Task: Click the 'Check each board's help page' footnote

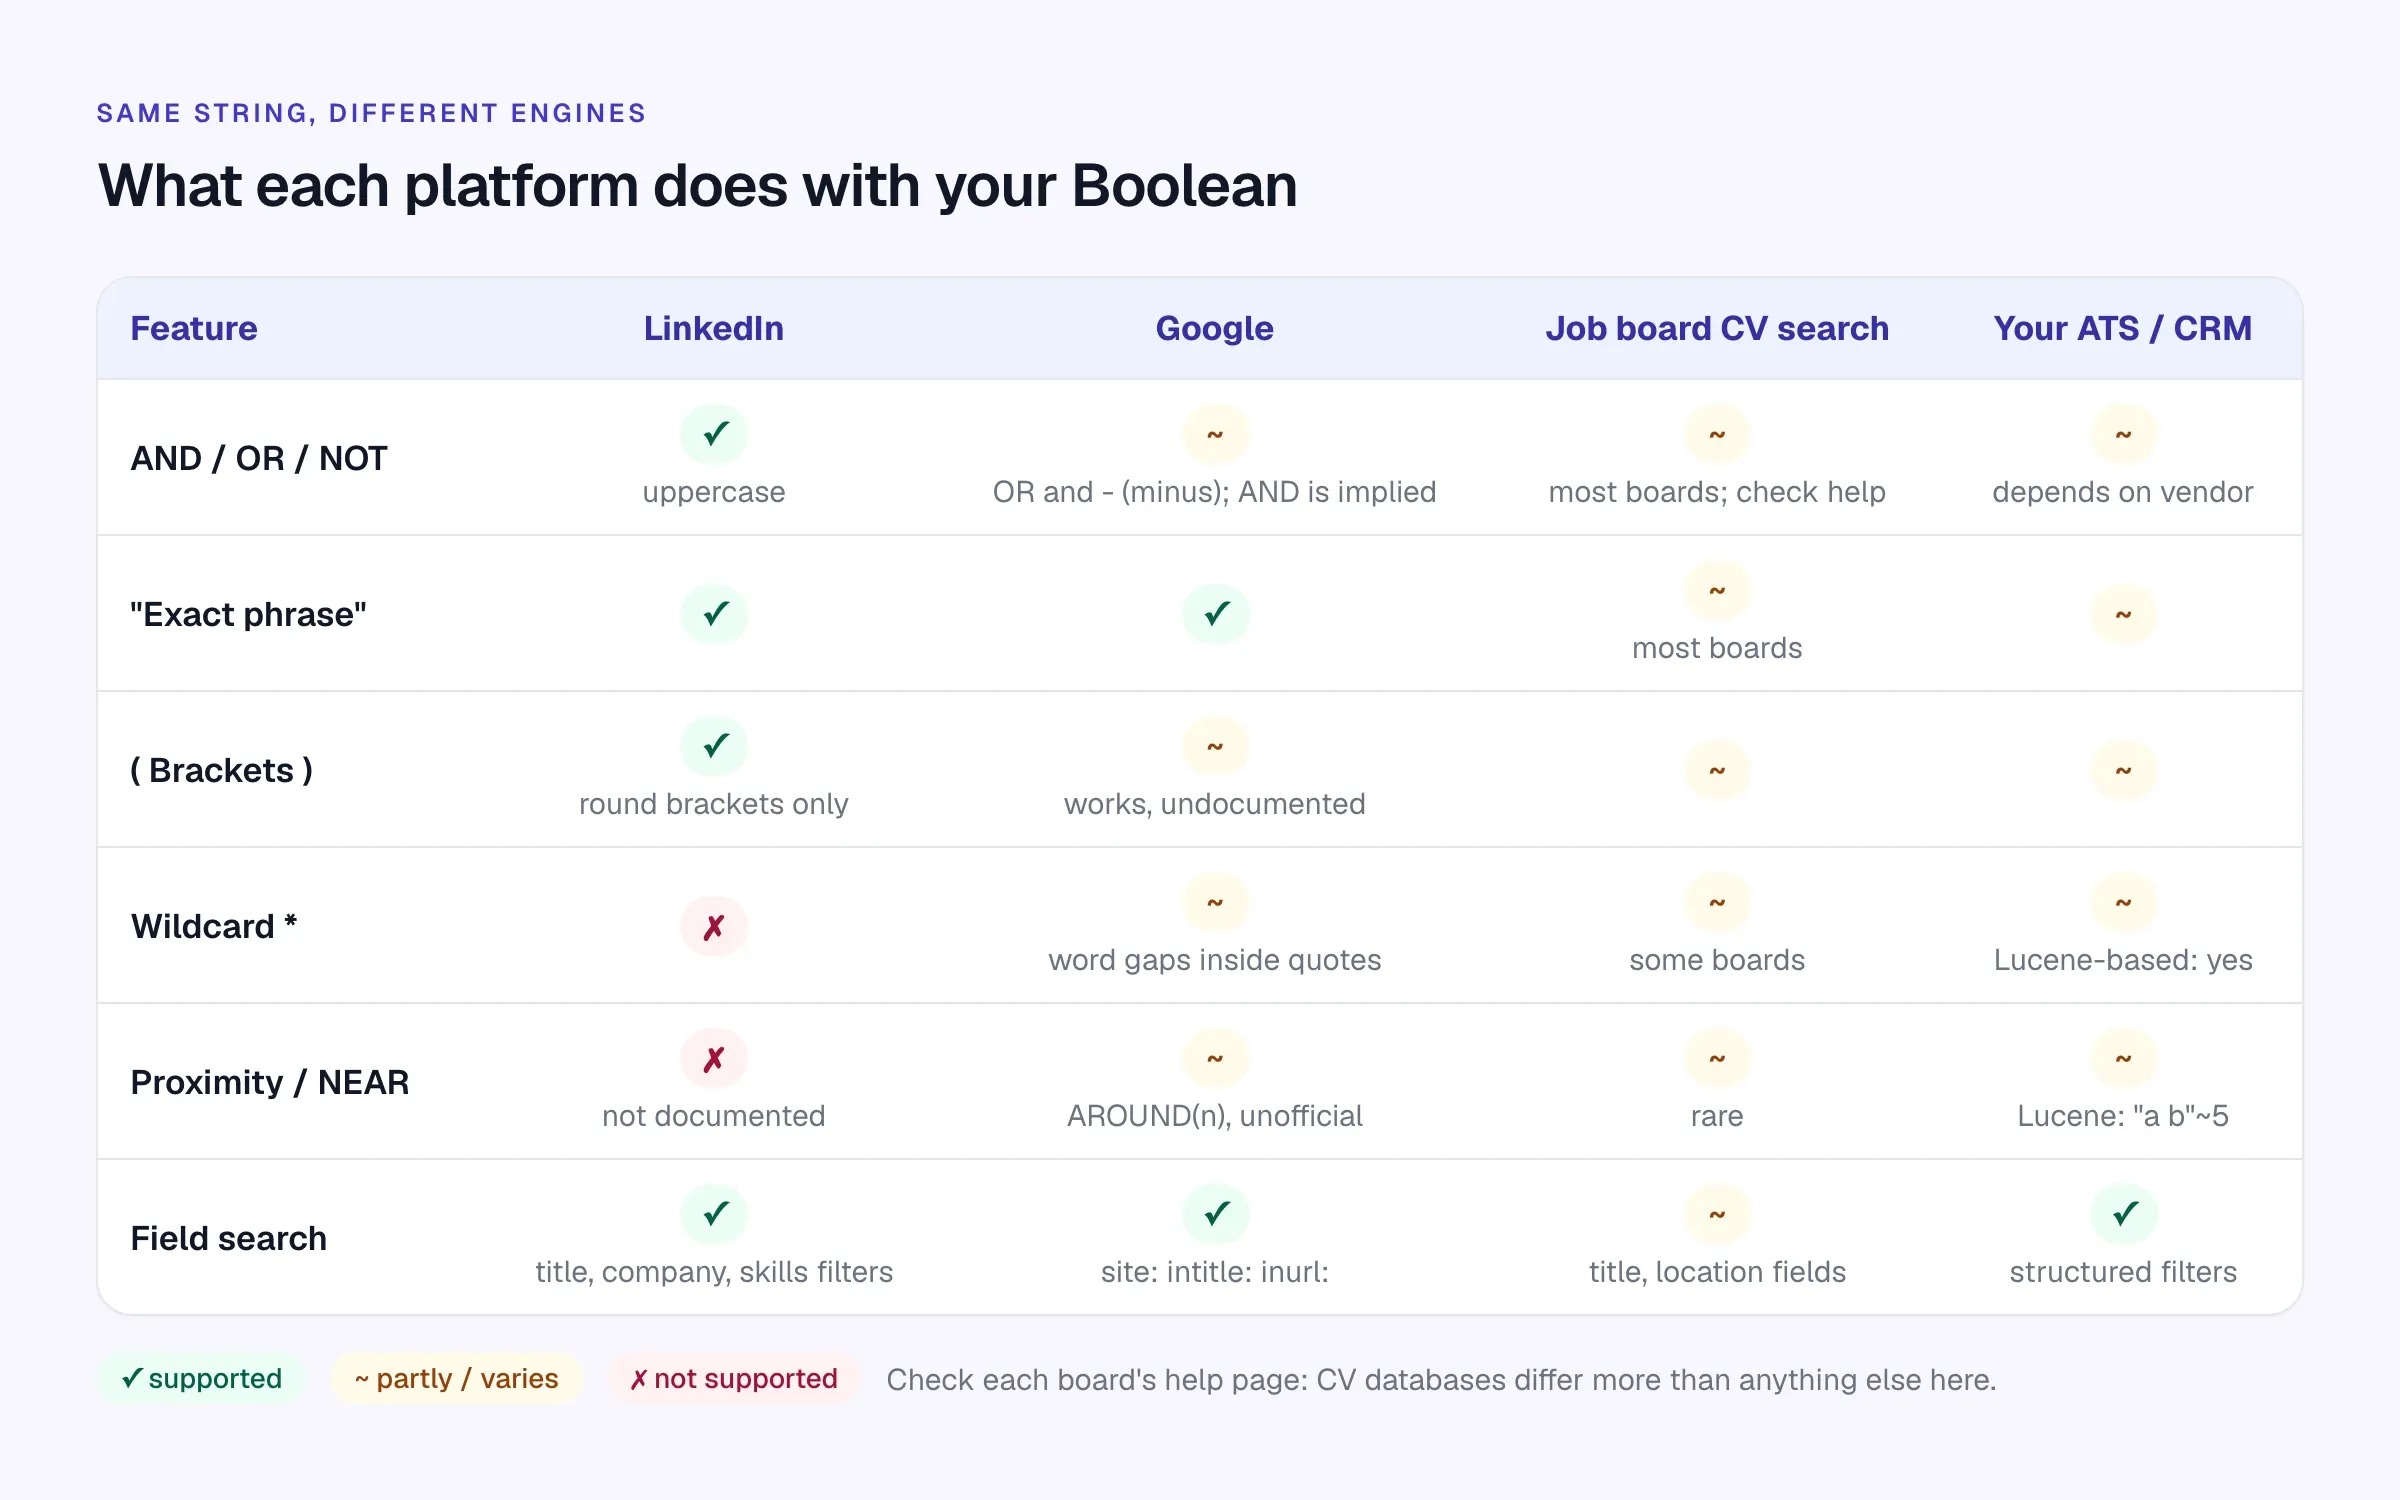Action: (x=1441, y=1380)
